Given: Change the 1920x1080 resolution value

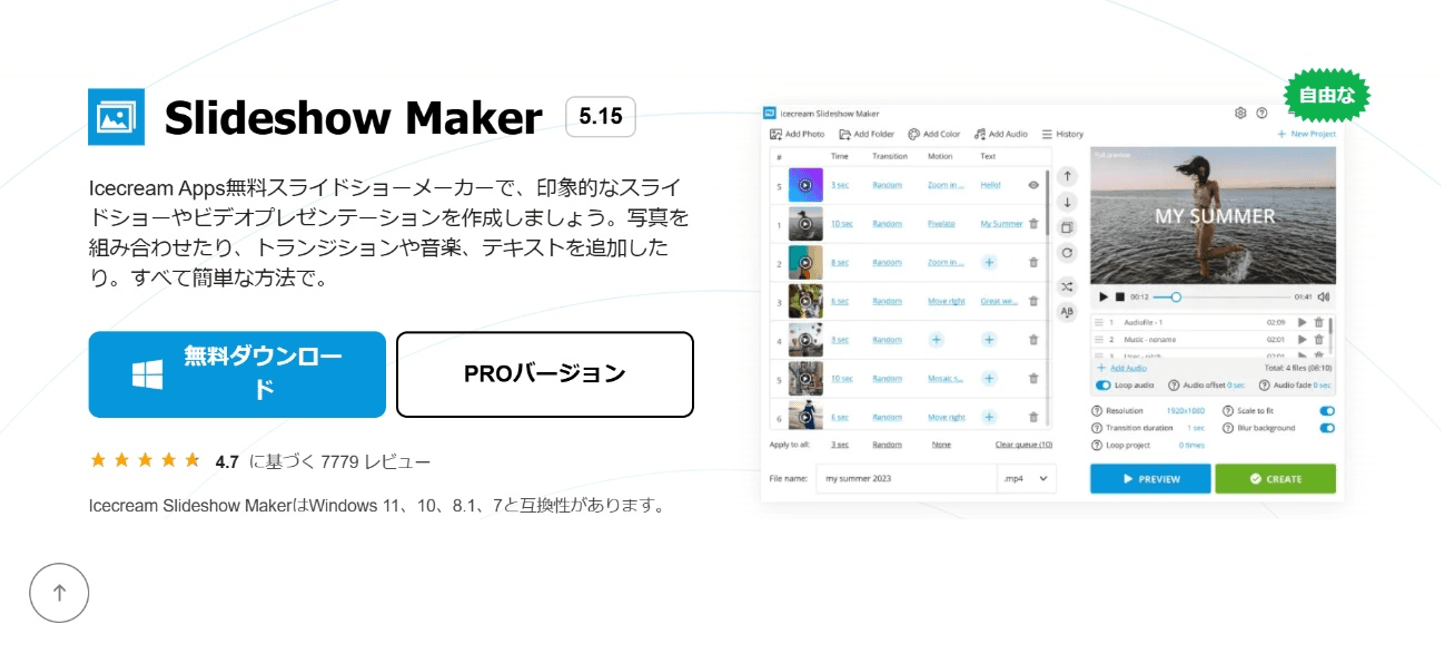Looking at the screenshot, I should 1186,411.
